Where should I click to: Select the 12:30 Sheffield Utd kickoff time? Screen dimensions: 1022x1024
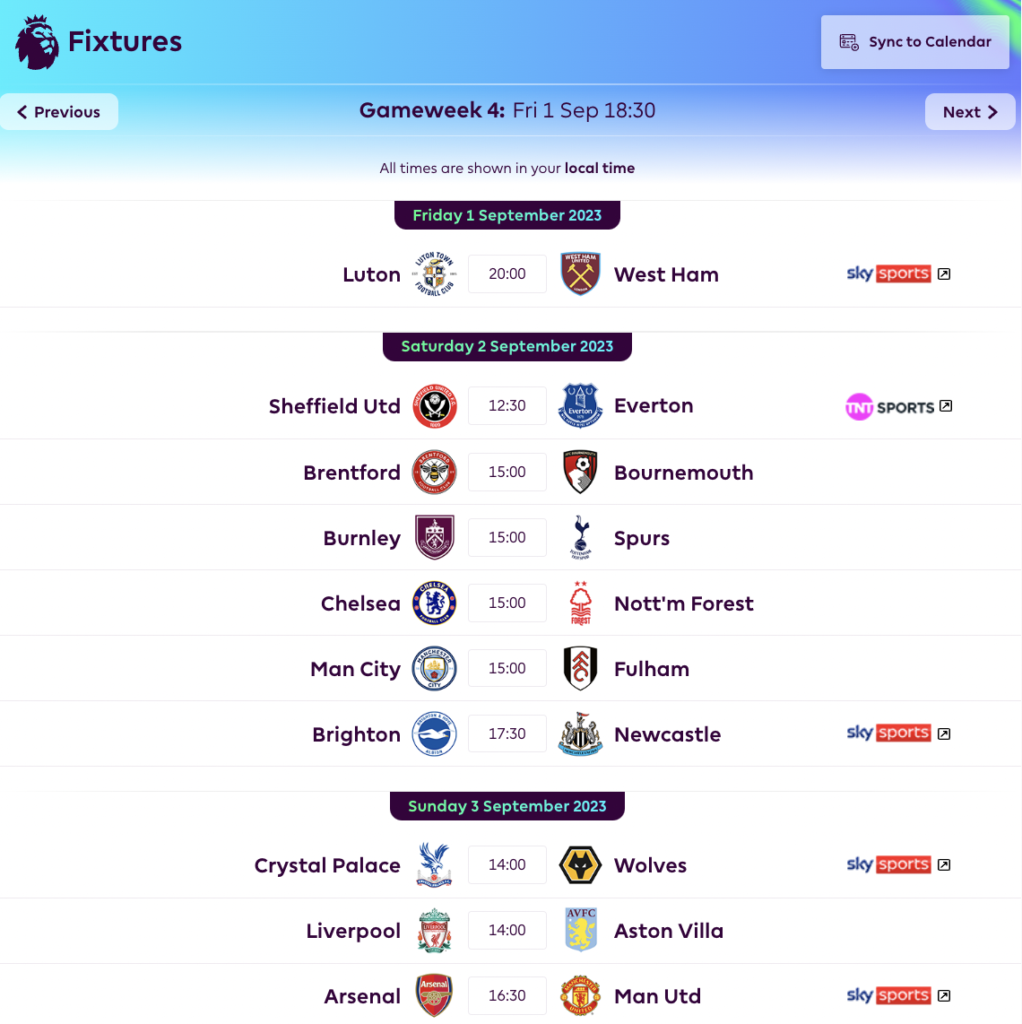click(507, 406)
